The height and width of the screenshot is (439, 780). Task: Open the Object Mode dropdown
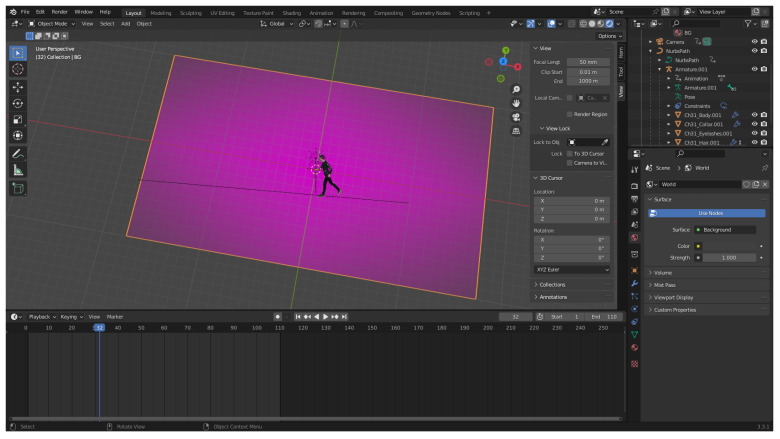(50, 23)
